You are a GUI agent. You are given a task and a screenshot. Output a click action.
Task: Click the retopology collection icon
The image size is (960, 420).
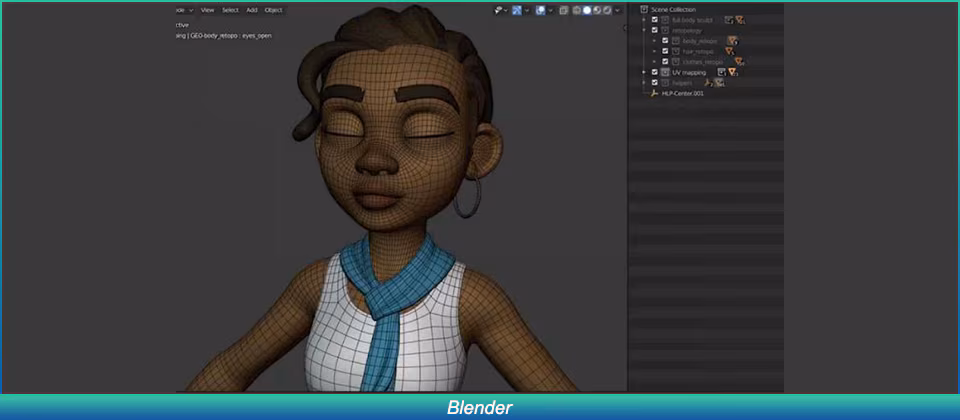(665, 30)
